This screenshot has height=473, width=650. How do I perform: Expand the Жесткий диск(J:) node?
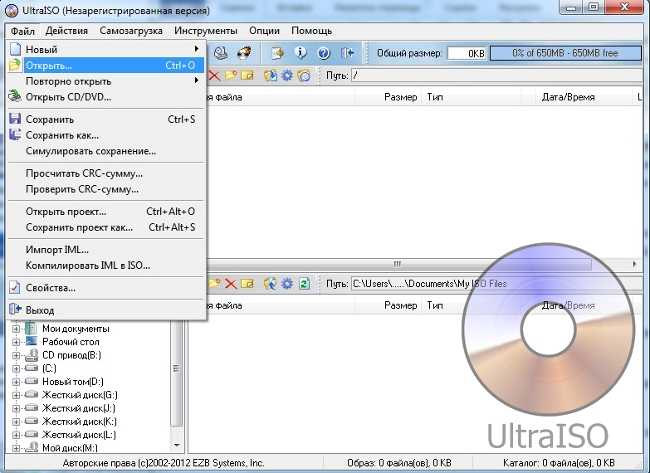pyautogui.click(x=16, y=409)
